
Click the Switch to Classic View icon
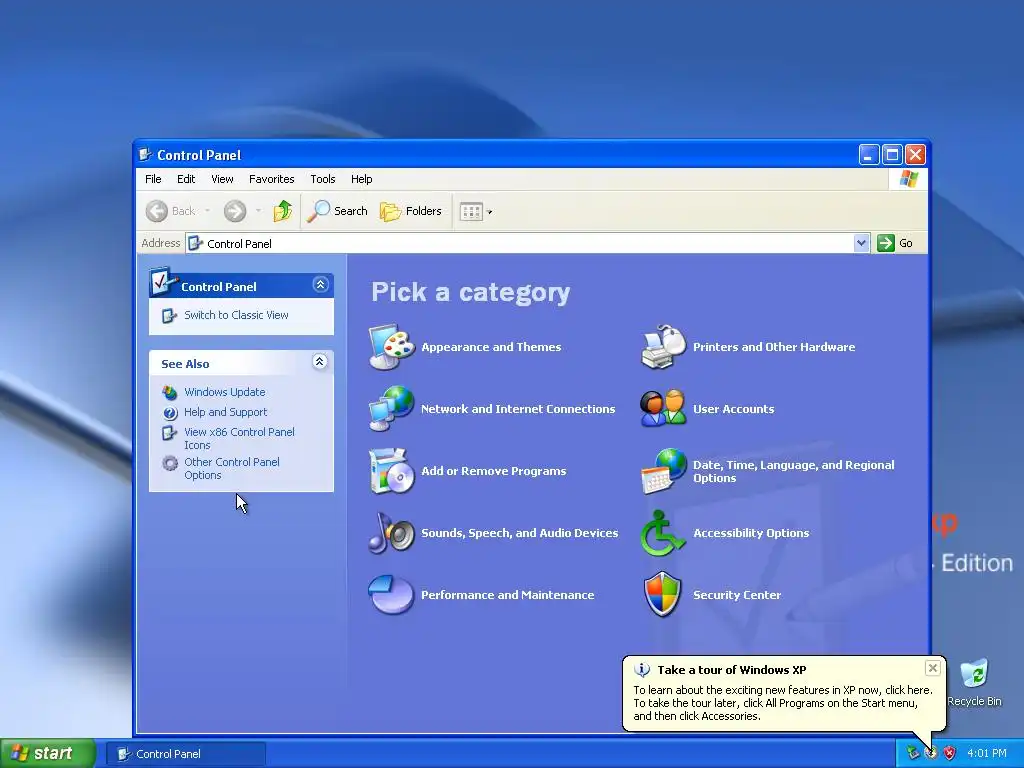[x=169, y=315]
